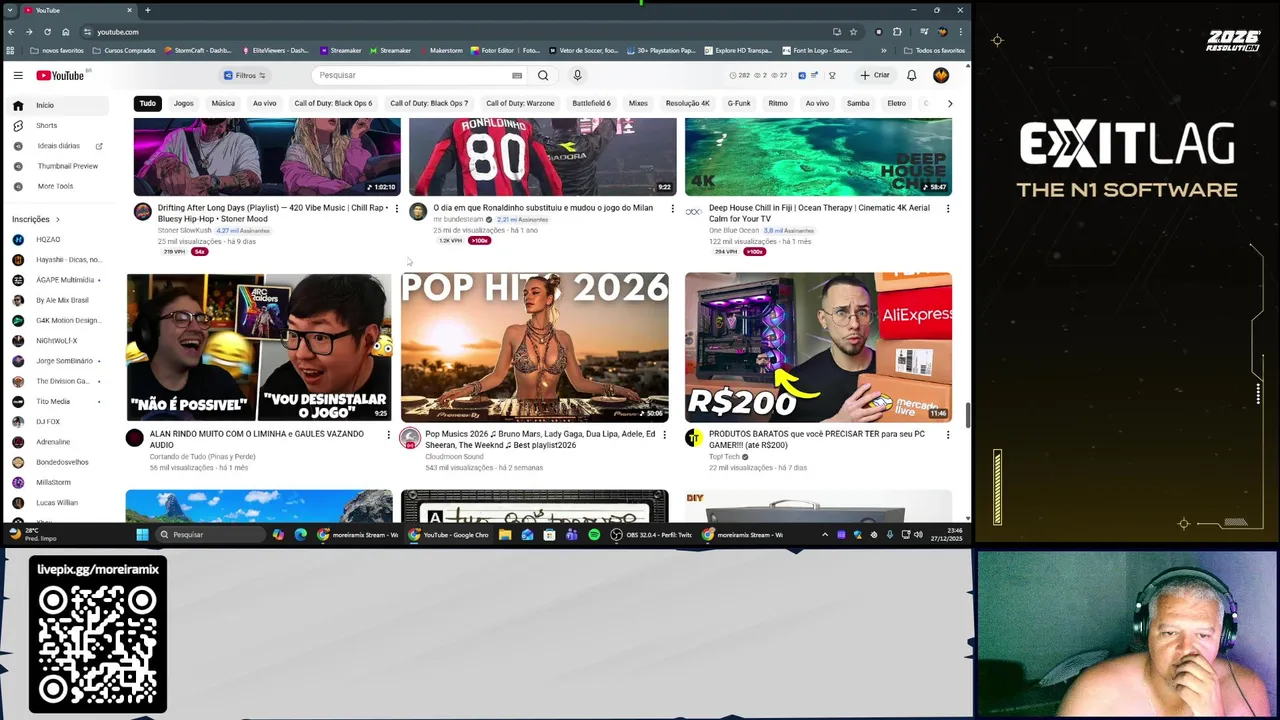This screenshot has width=1280, height=720.
Task: Open Thumbnail Preview sidebar item
Action: (x=58, y=166)
